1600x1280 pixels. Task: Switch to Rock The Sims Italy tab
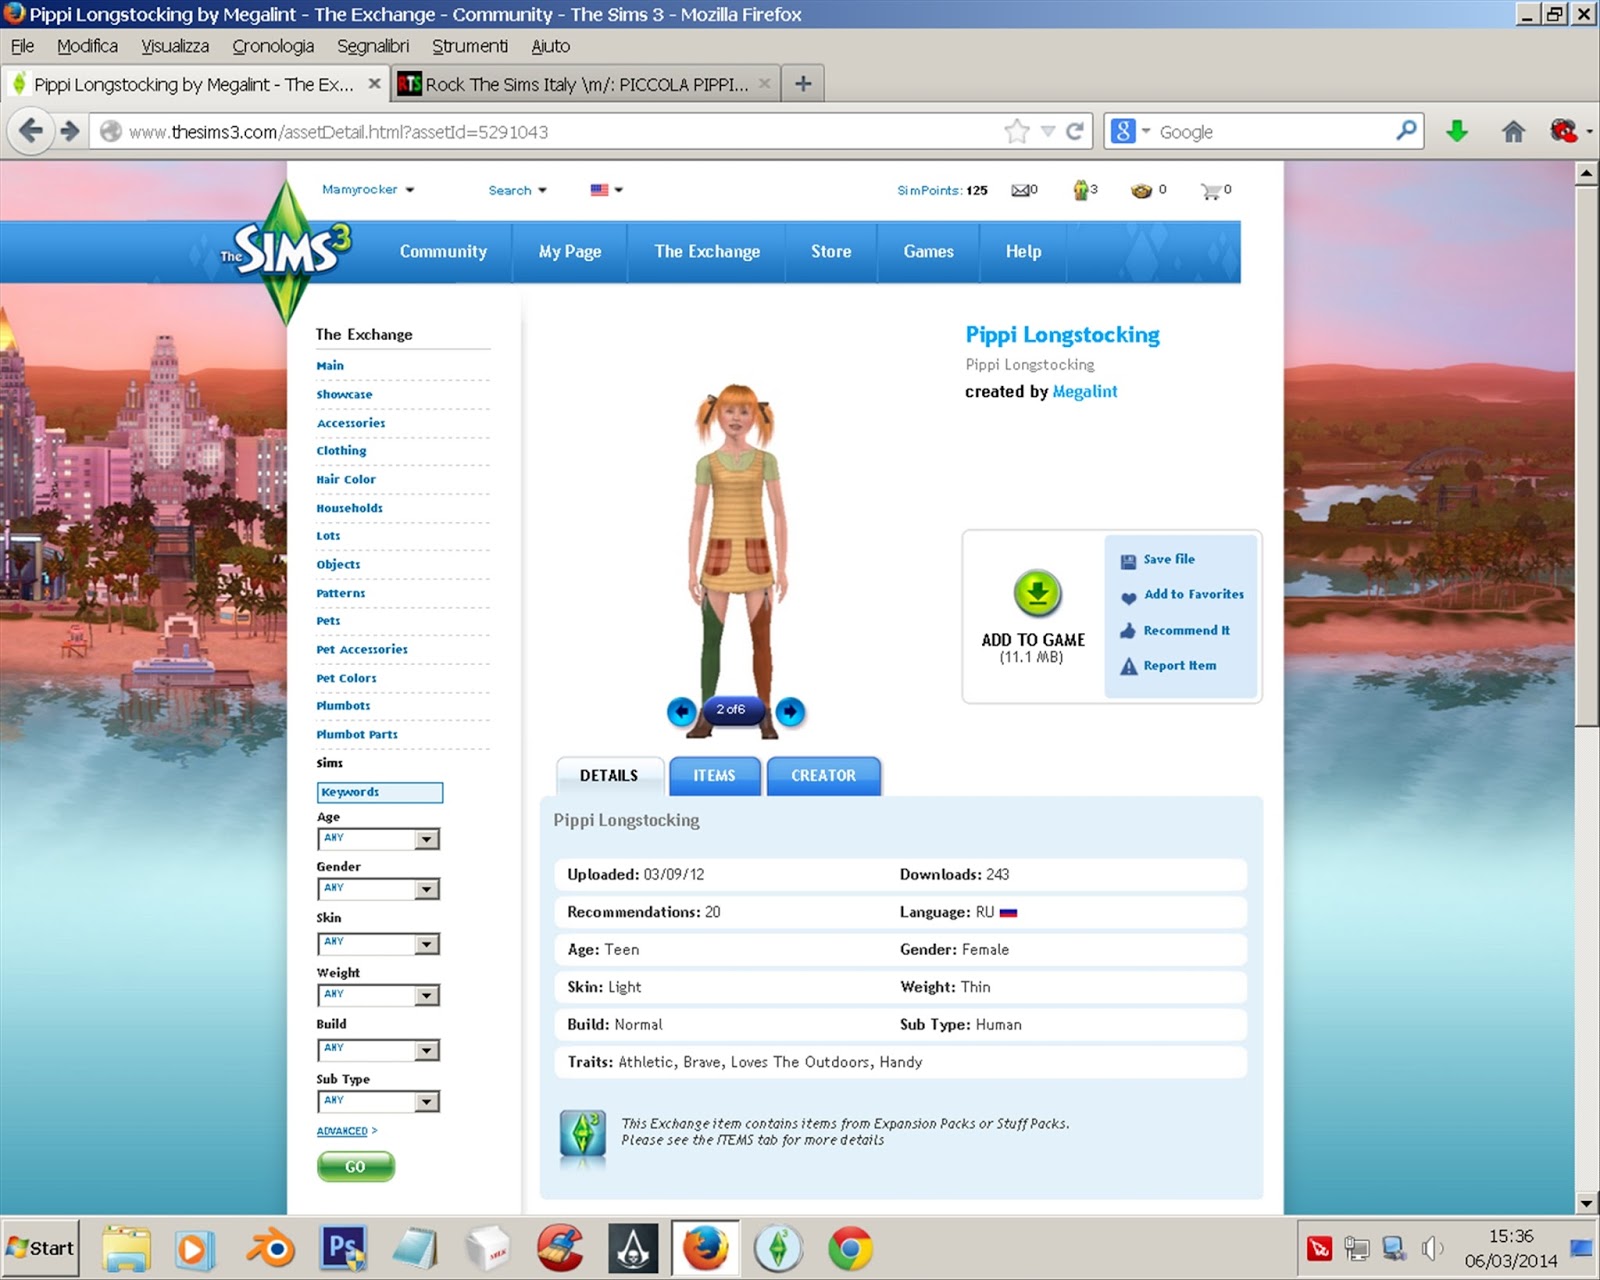(585, 84)
